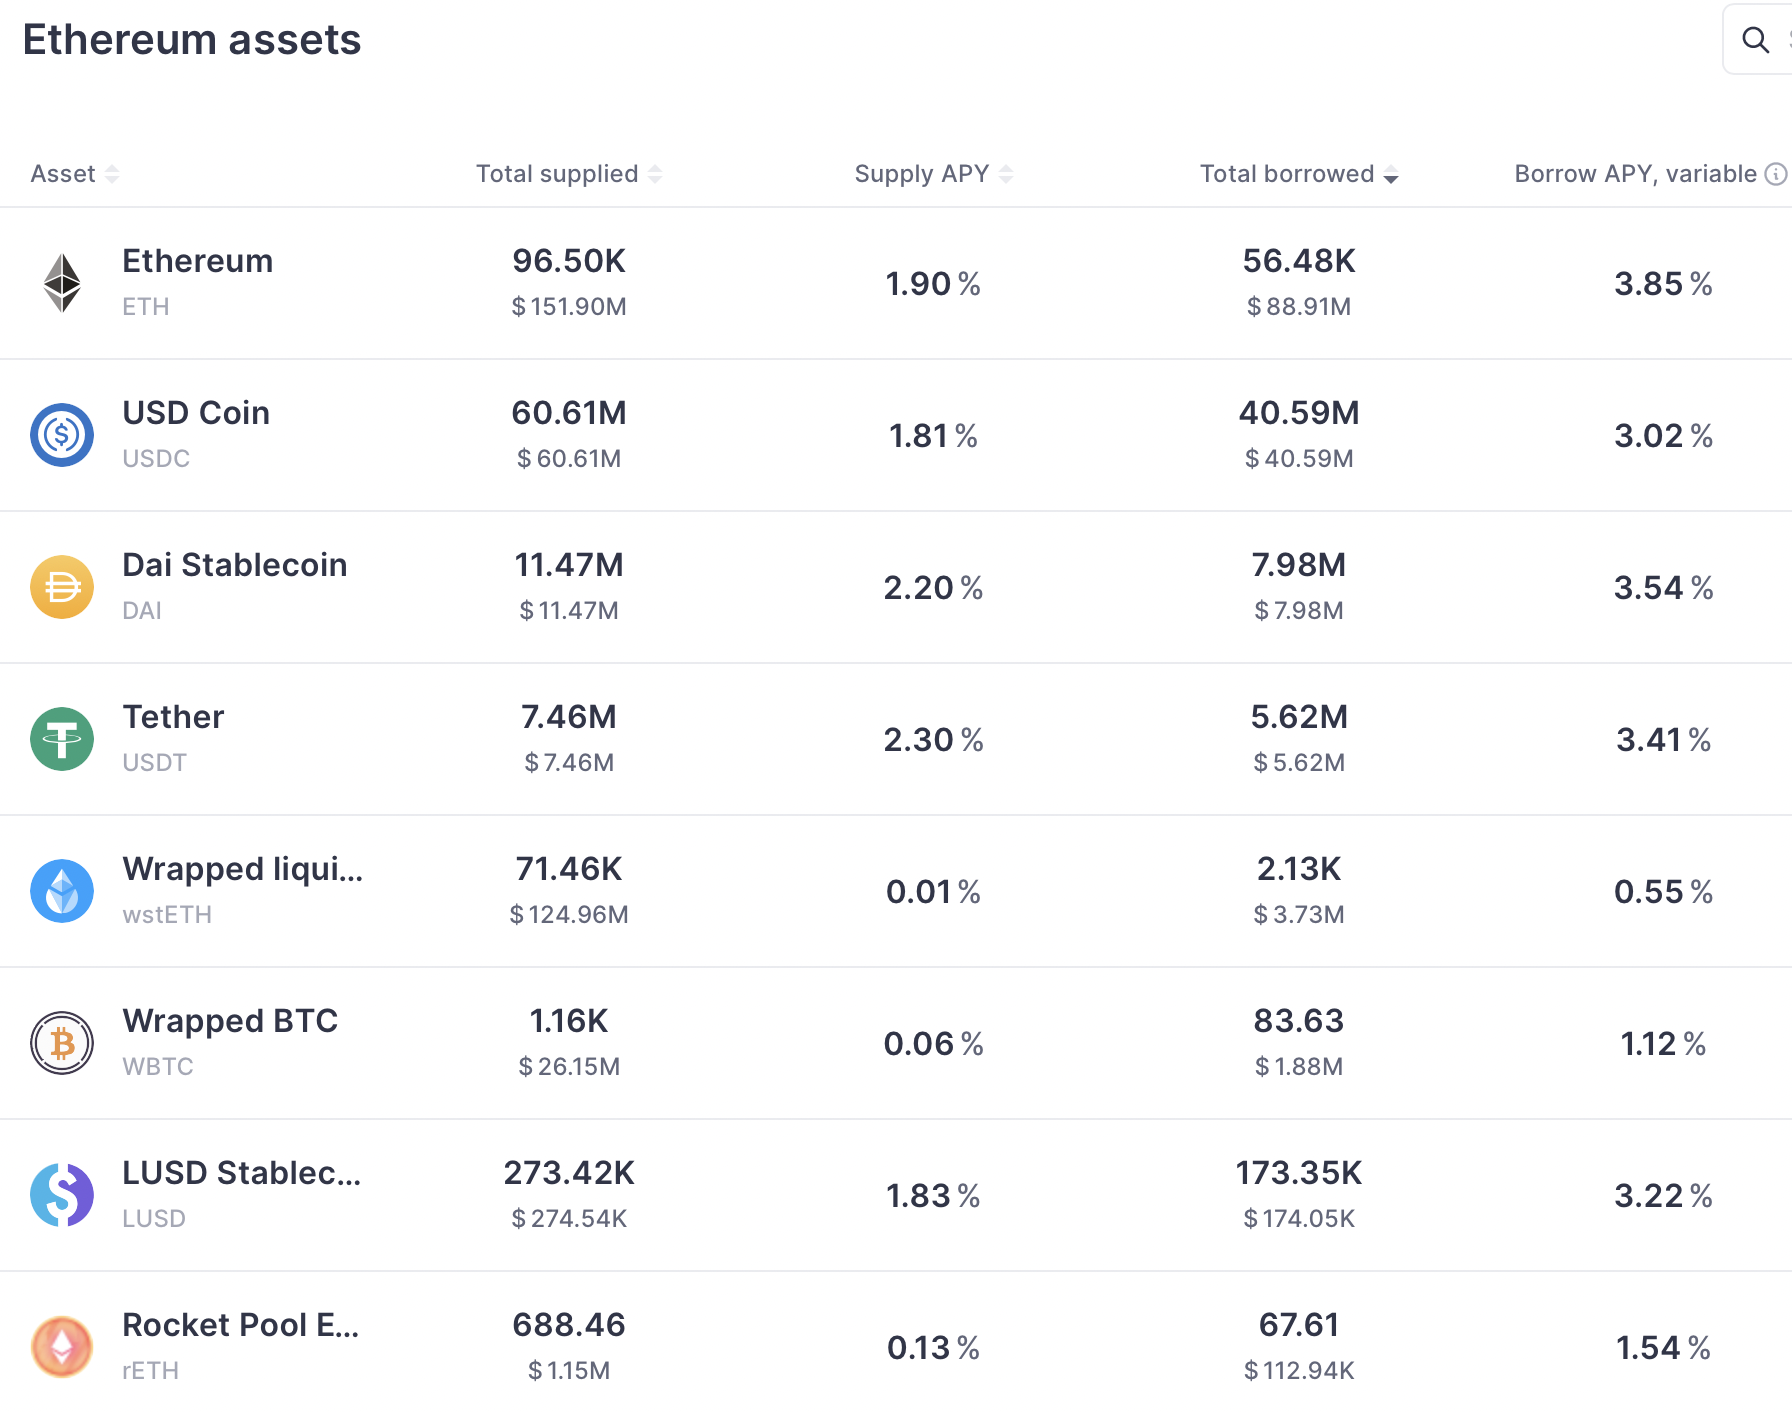Sort by Total supplied column

(x=569, y=174)
